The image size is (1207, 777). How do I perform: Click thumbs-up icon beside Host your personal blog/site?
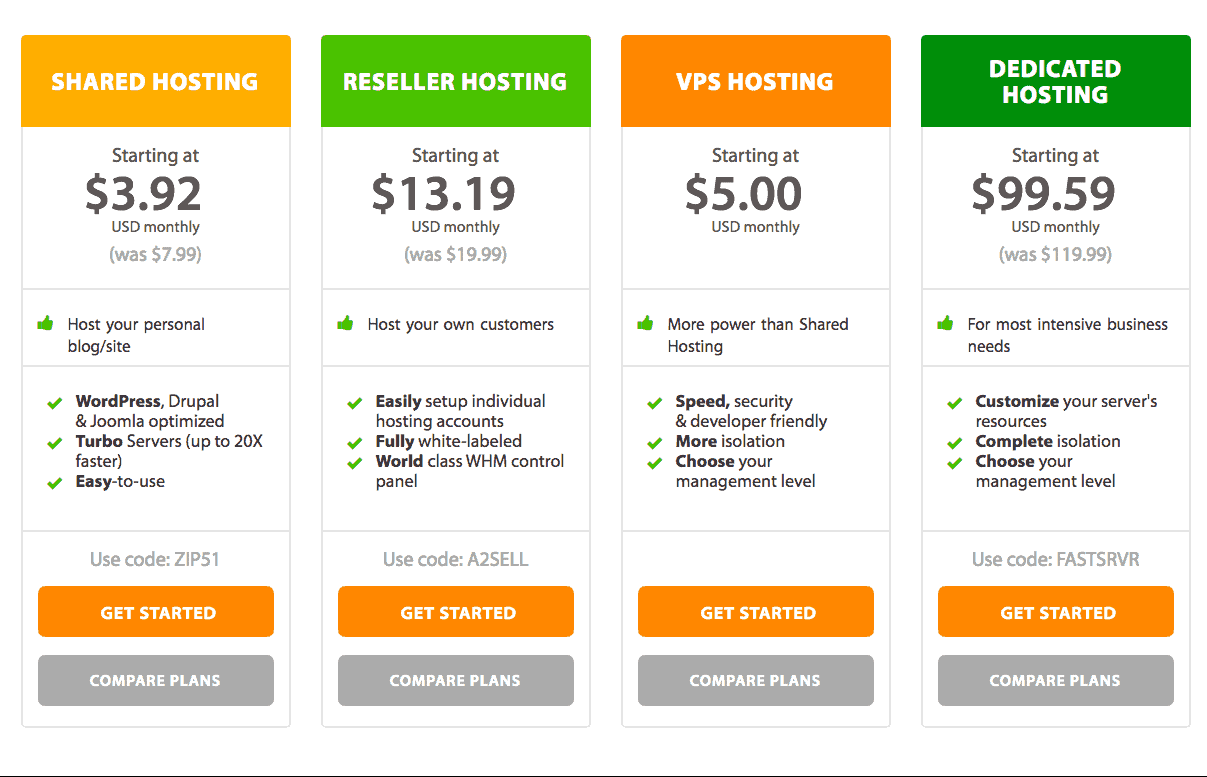[x=45, y=323]
